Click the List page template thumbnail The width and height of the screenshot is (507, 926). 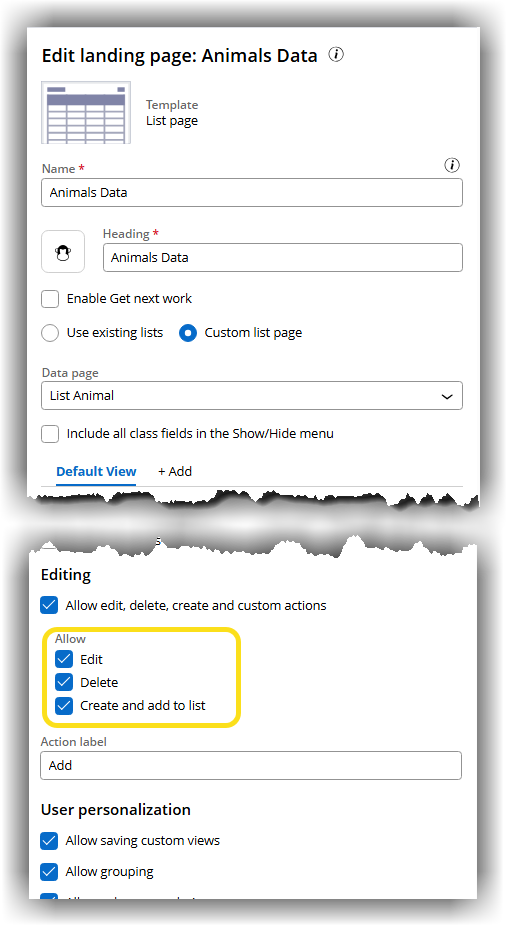coord(86,113)
